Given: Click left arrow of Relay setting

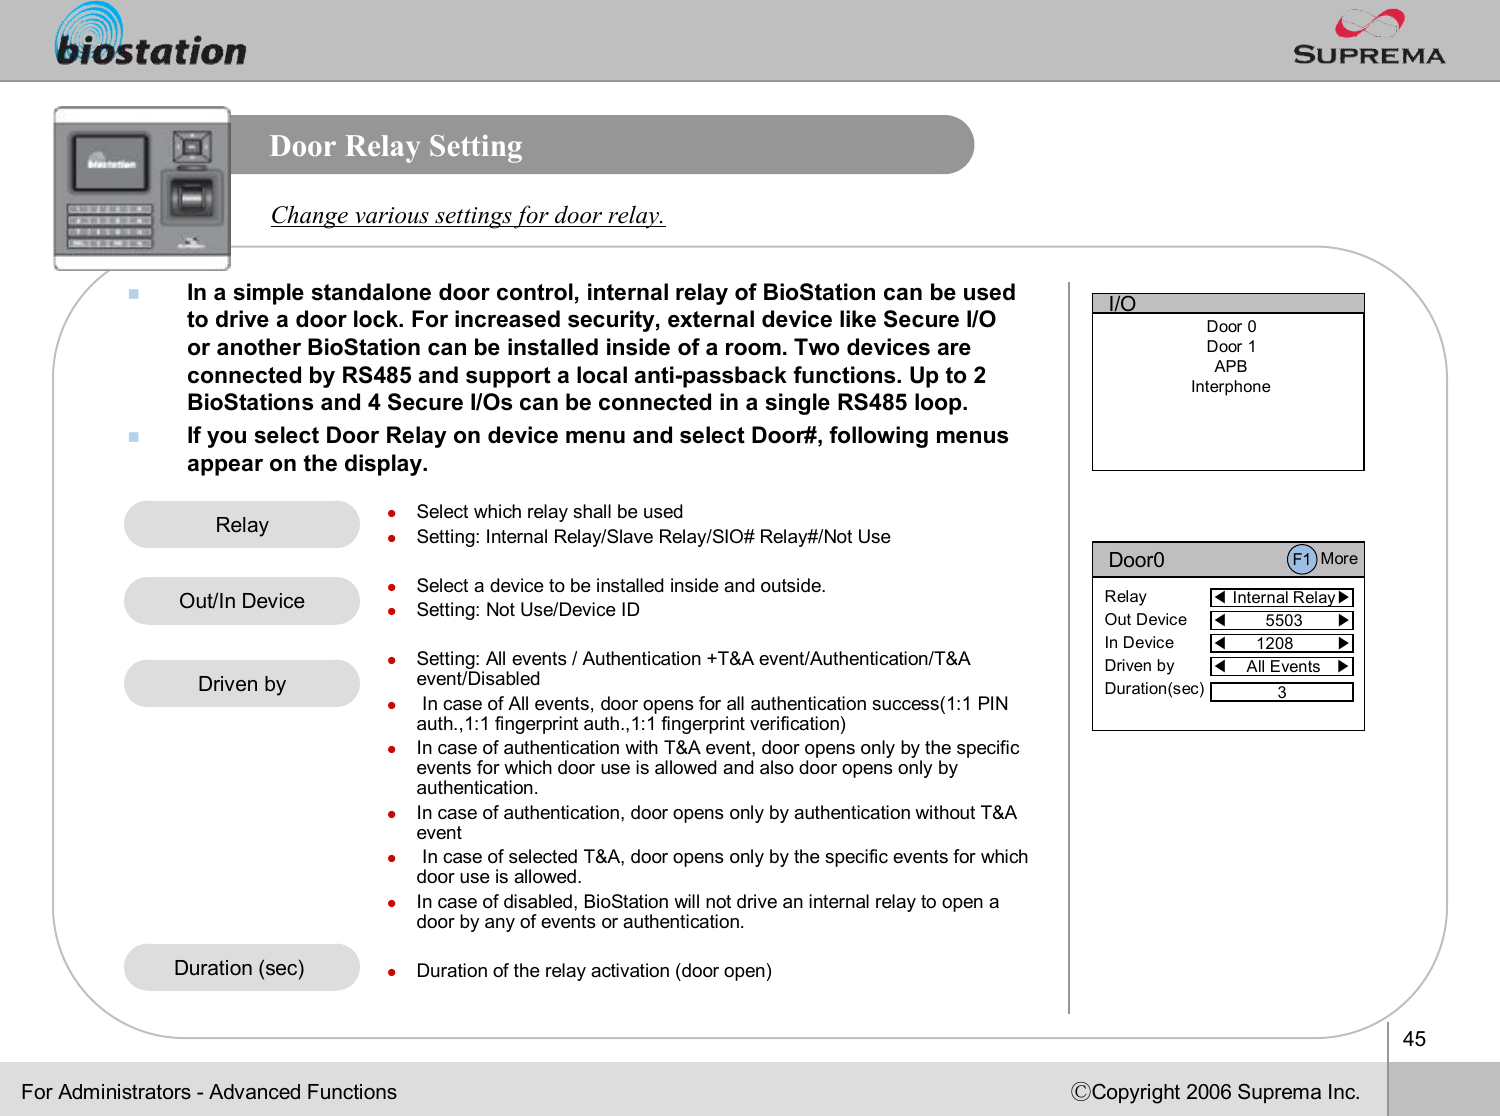Looking at the screenshot, I should tap(1219, 597).
